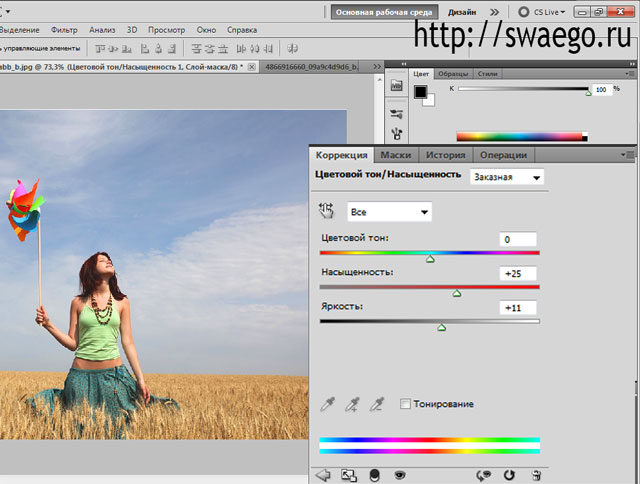Switch to the Образцы tab
Viewport: 640px width, 484px height.
(x=453, y=74)
